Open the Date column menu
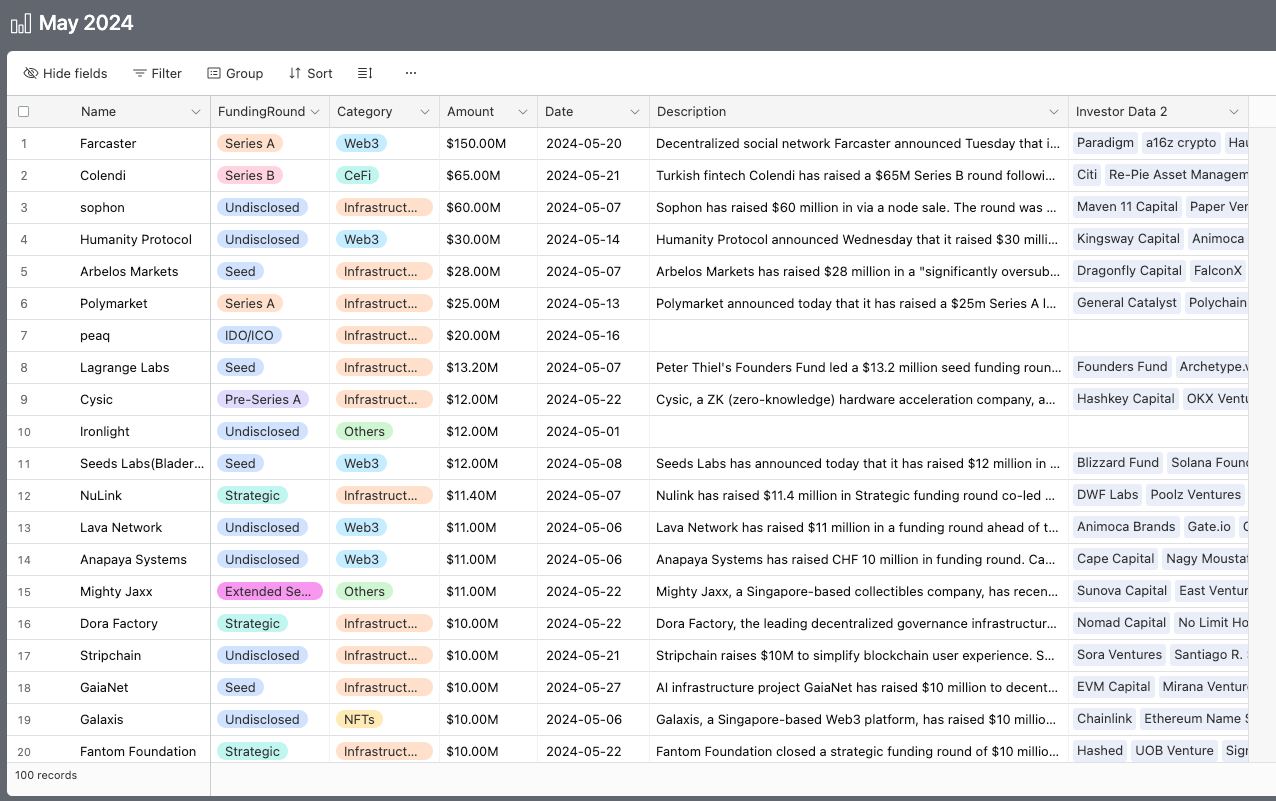 pos(633,111)
